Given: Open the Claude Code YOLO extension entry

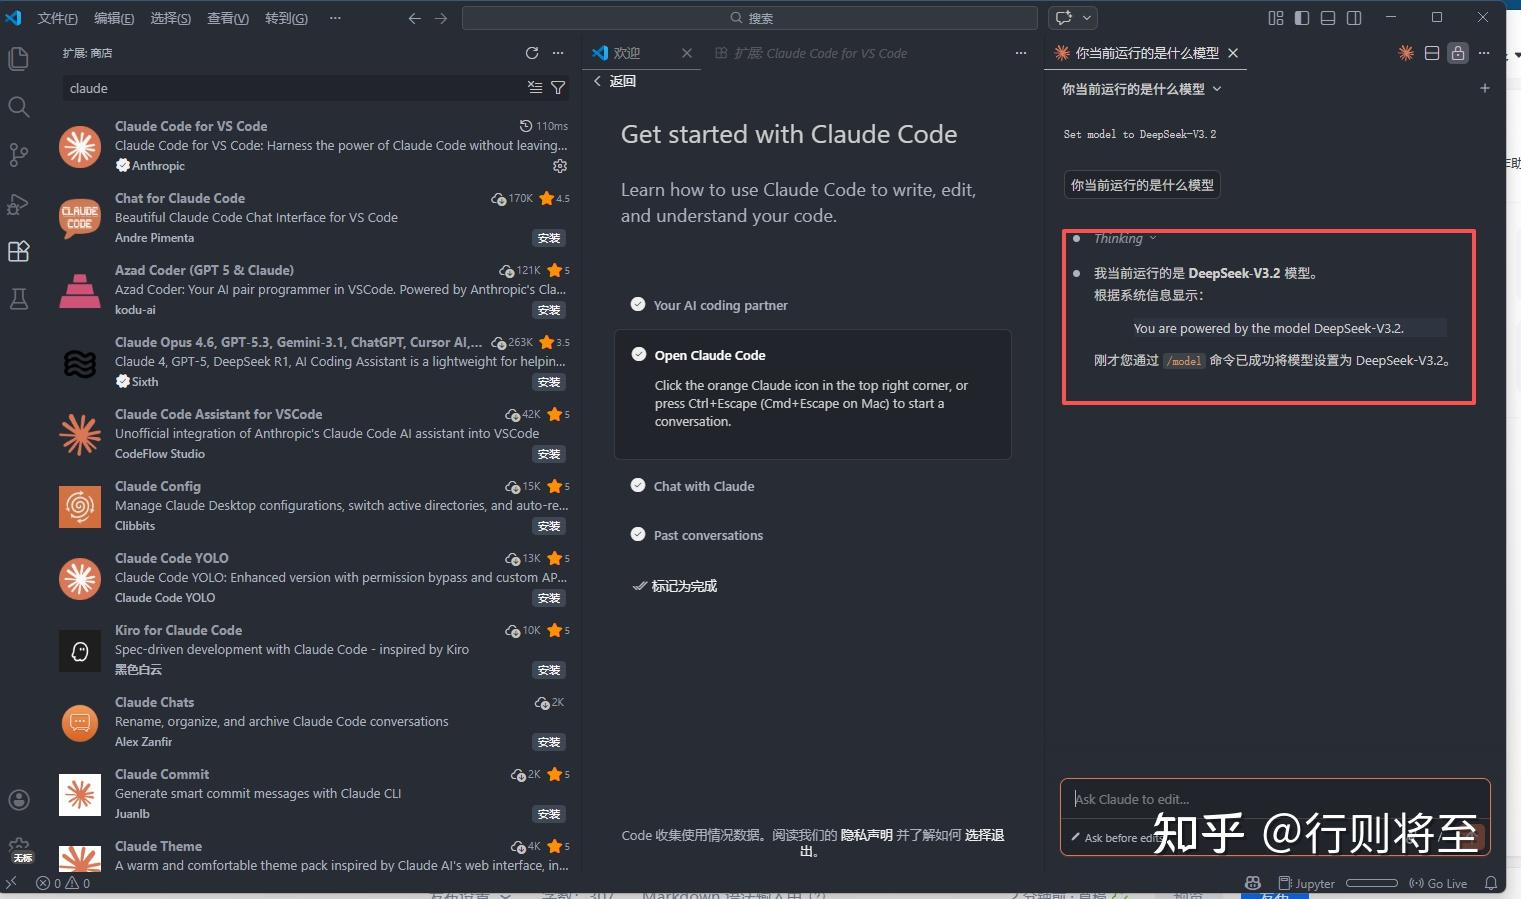Looking at the screenshot, I should [x=315, y=578].
